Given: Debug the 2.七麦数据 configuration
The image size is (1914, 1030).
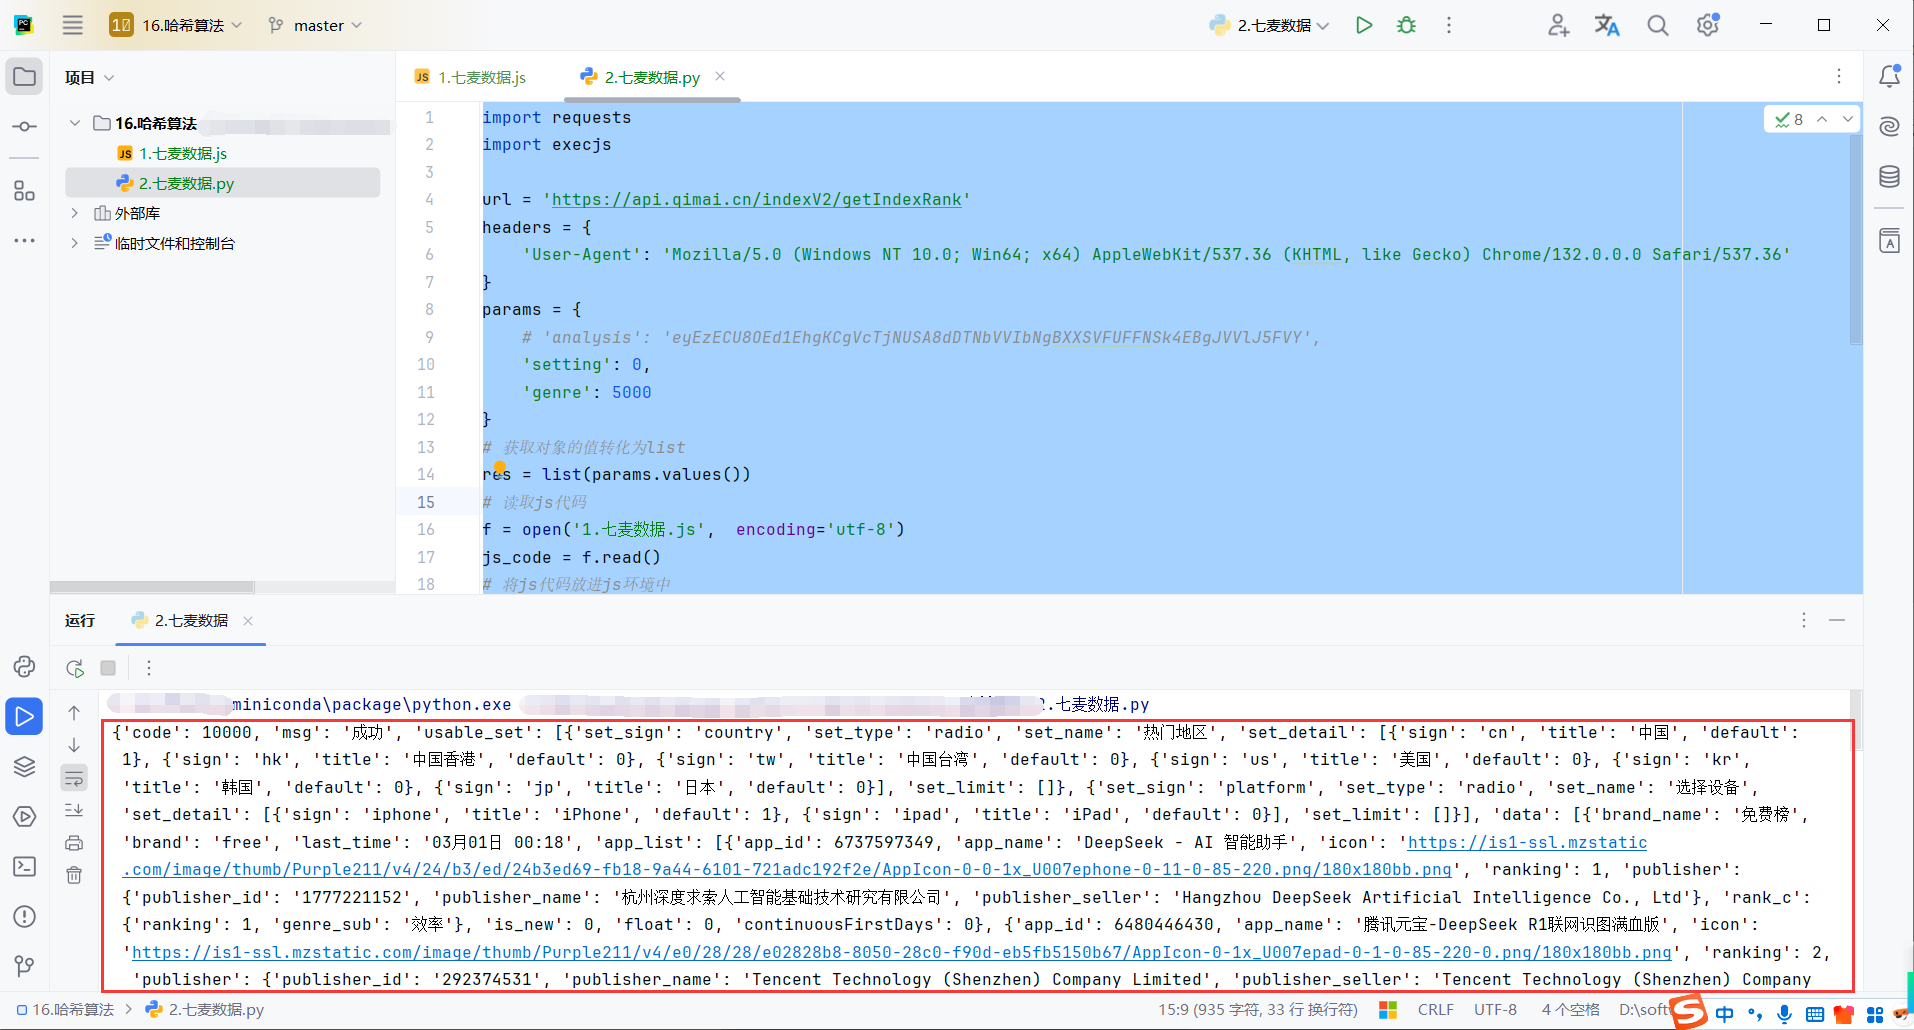Looking at the screenshot, I should coord(1407,25).
